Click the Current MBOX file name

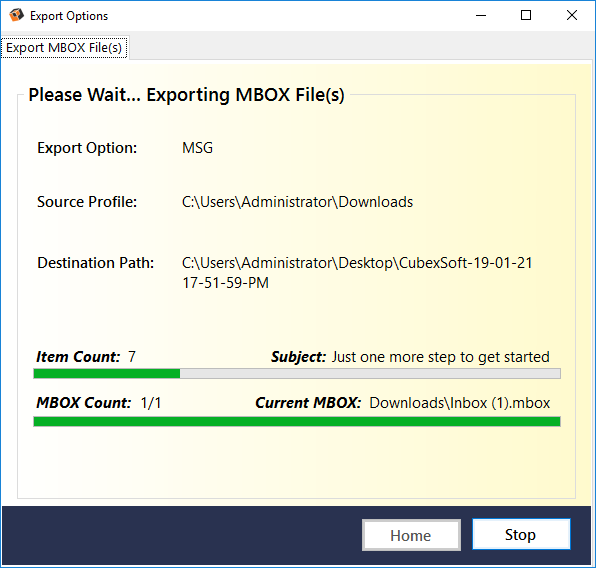point(460,403)
